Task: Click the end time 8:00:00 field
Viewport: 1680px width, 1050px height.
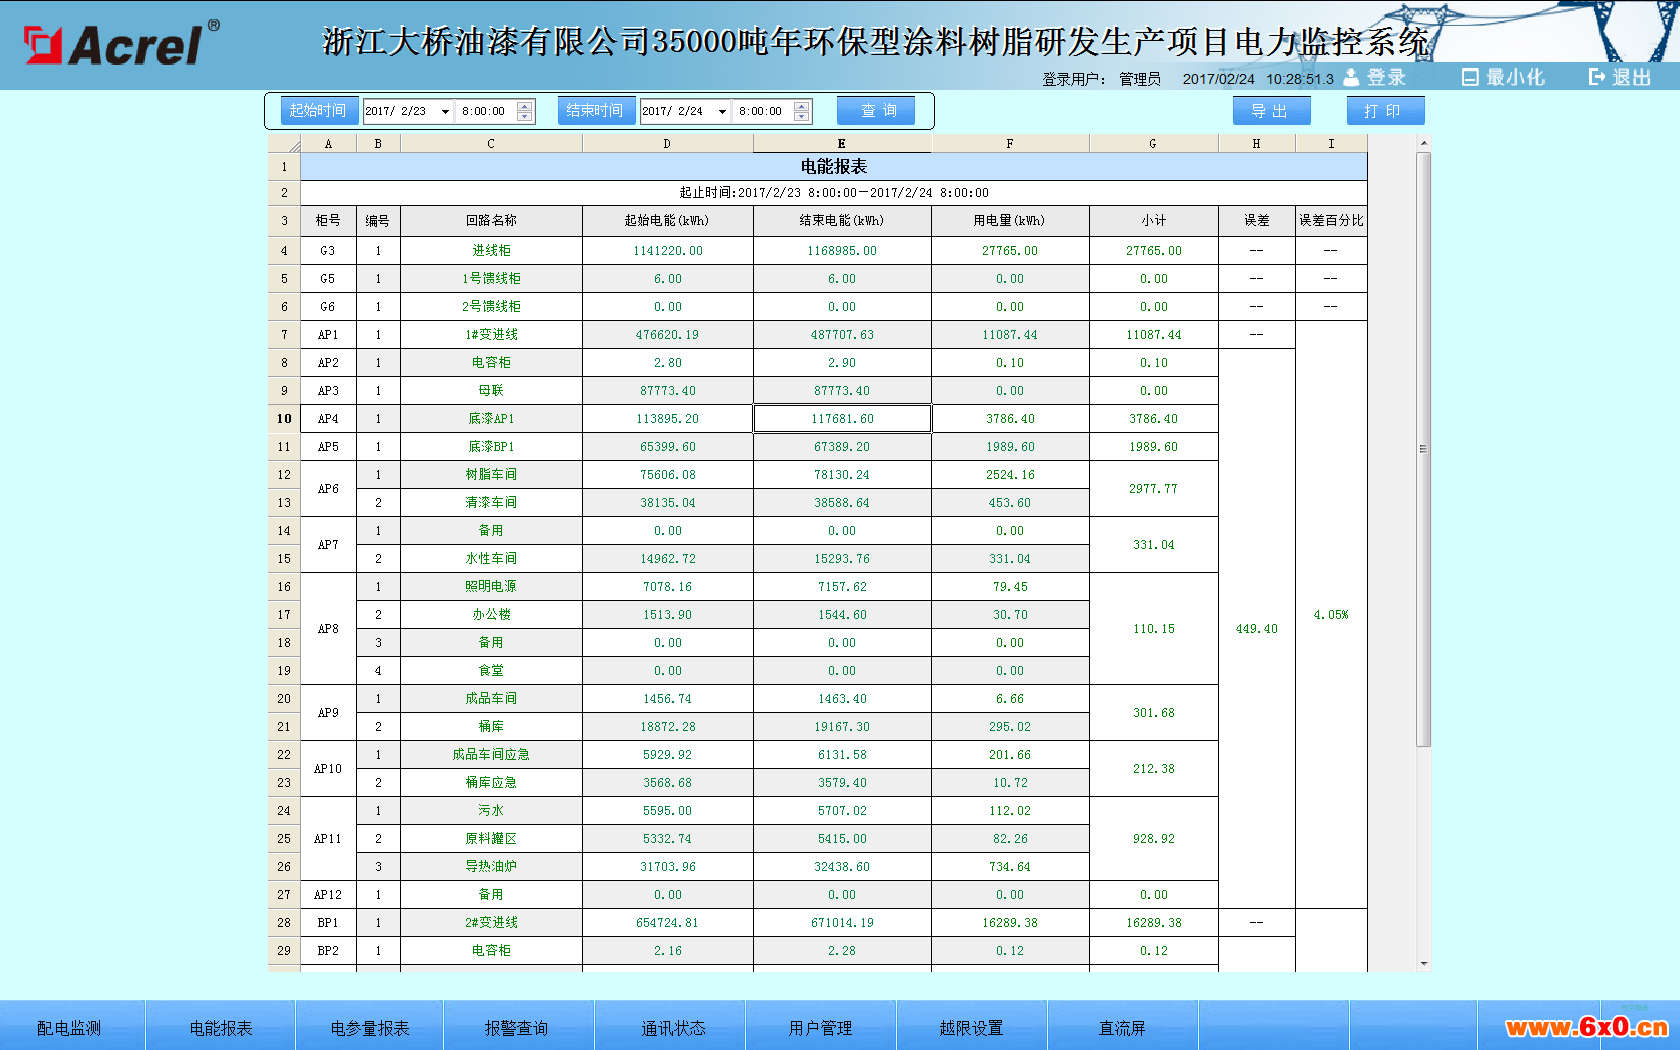Action: (x=763, y=111)
